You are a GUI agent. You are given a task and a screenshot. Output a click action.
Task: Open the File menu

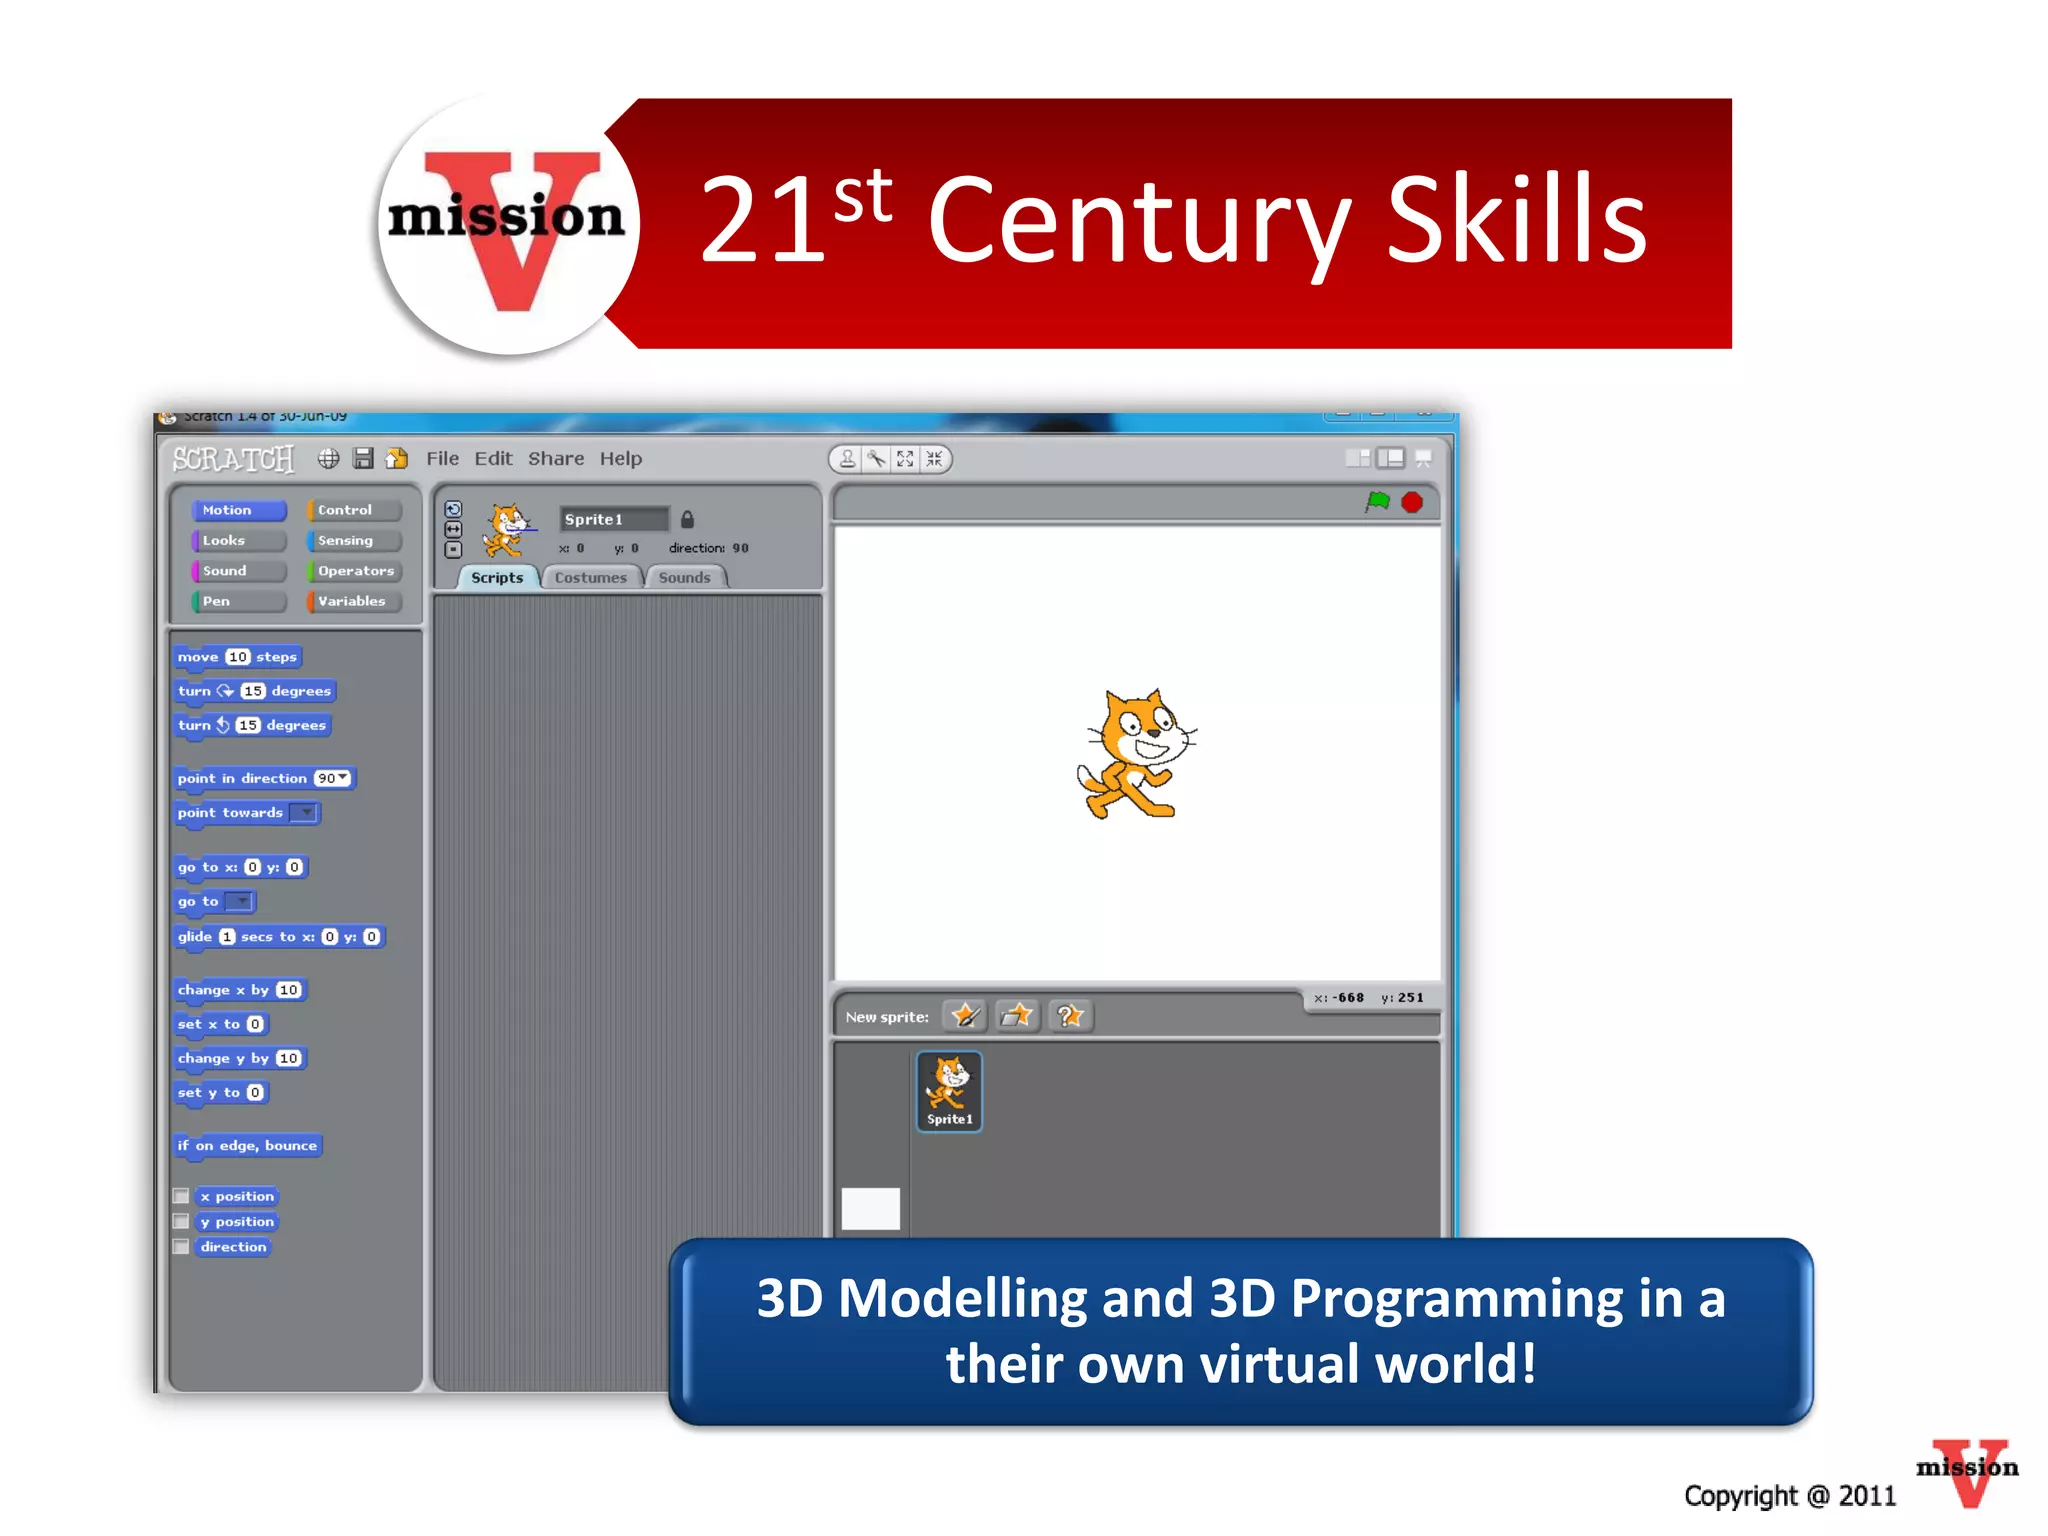click(442, 458)
